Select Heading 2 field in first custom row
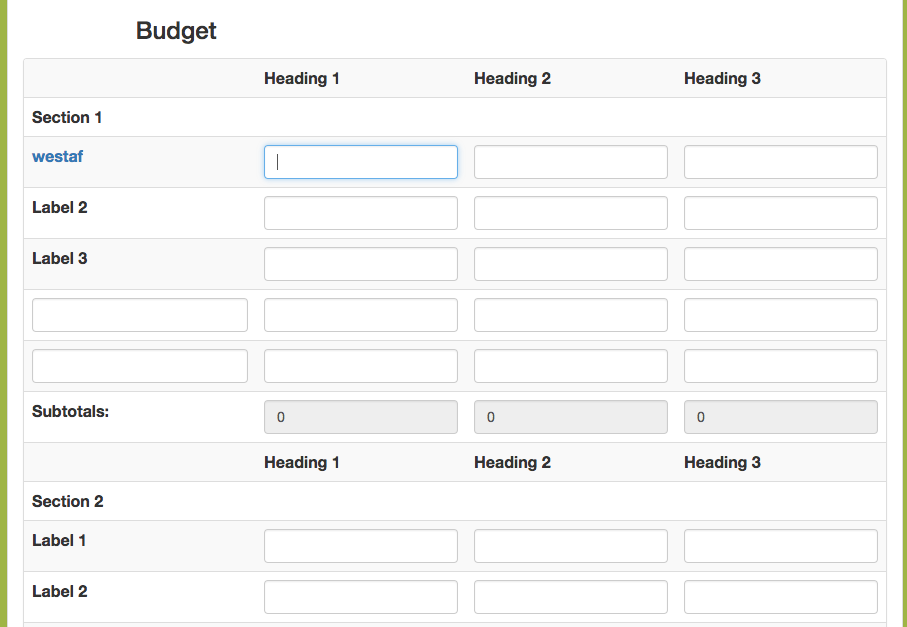This screenshot has height=627, width=907. (571, 315)
